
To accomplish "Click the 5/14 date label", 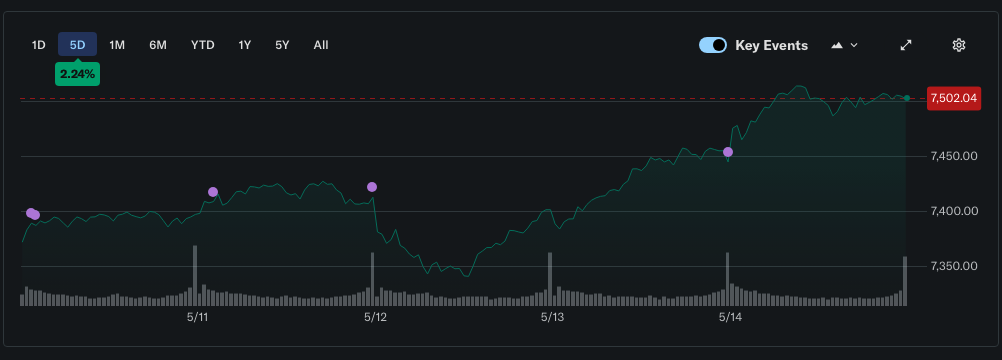I will click(730, 317).
